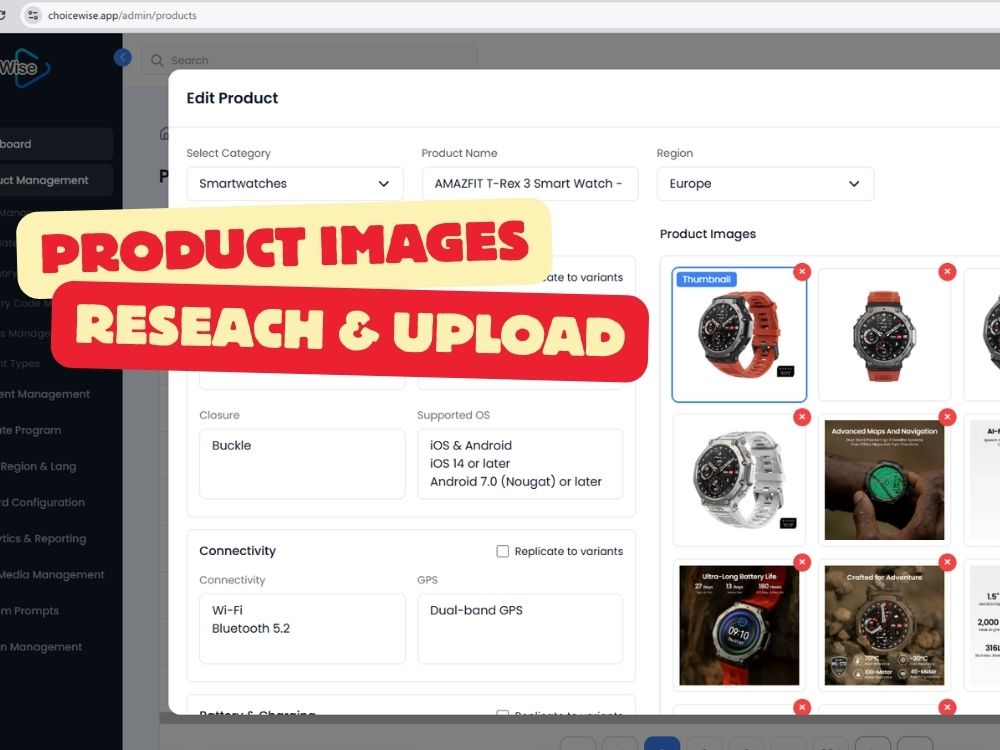The width and height of the screenshot is (1000, 750).
Task: Remove the Ultra-Long Battery Life image
Action: (802, 562)
